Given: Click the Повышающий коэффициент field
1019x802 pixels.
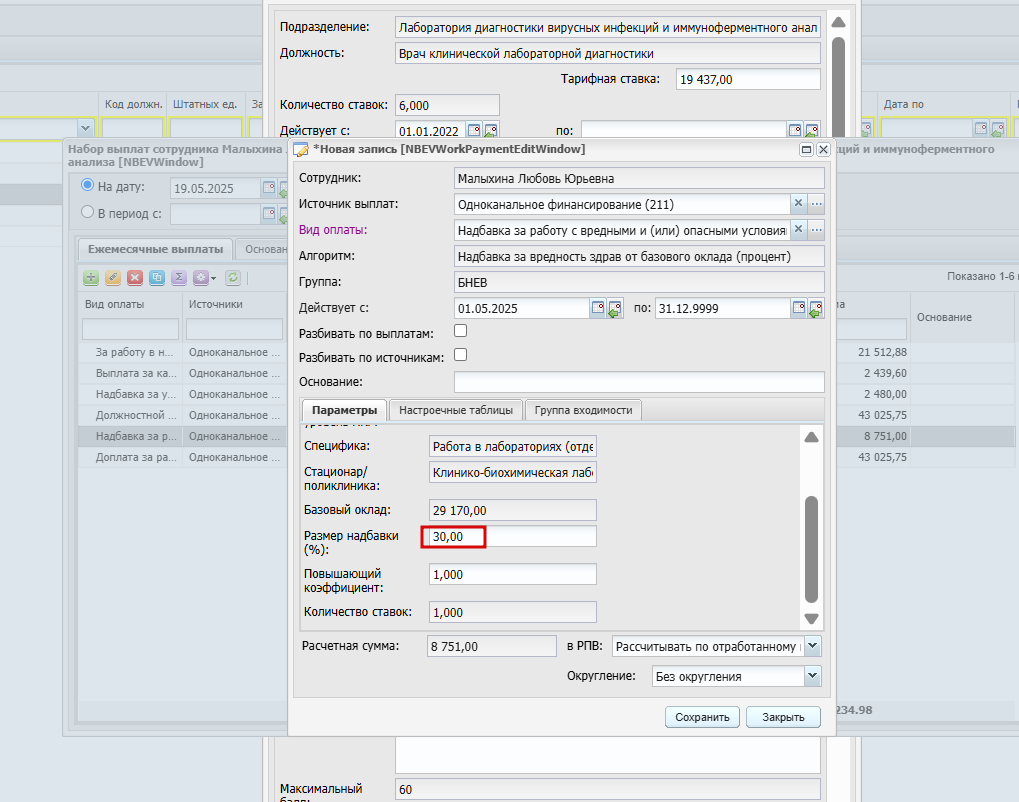Looking at the screenshot, I should click(x=513, y=575).
